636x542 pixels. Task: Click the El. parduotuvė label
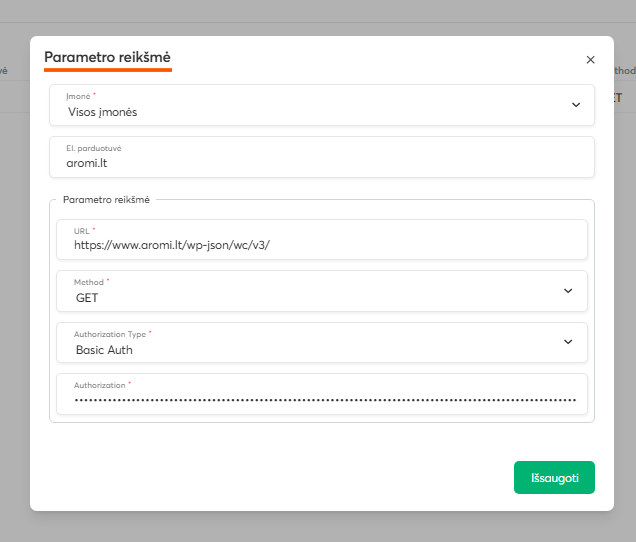101,148
